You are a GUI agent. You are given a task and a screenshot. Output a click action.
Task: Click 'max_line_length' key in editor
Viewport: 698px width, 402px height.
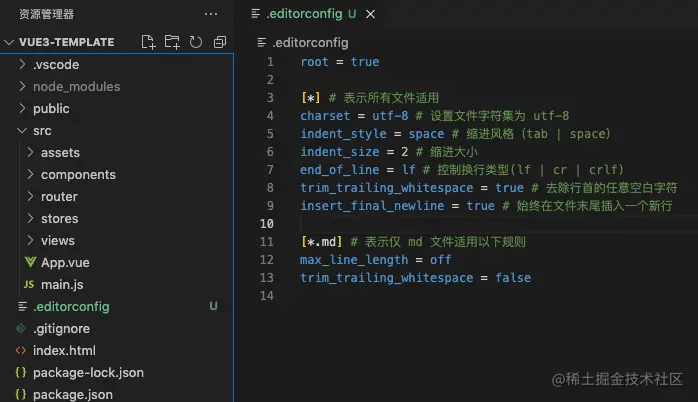(354, 260)
